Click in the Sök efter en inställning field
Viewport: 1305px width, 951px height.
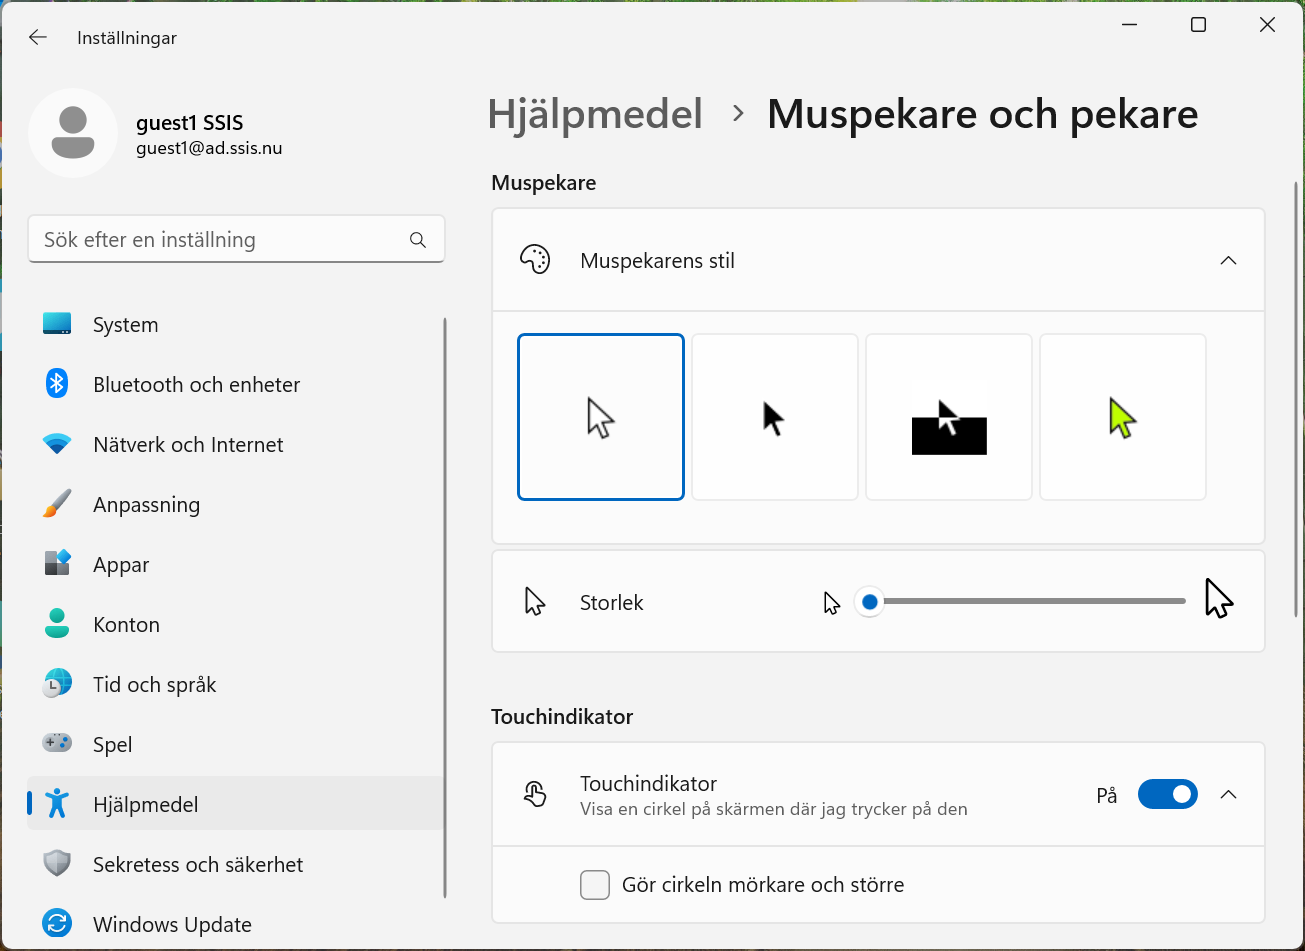point(236,240)
